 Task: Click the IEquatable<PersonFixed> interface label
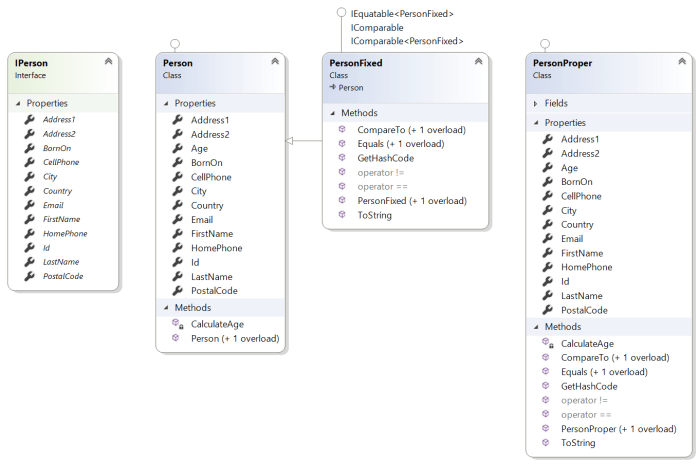[402, 14]
